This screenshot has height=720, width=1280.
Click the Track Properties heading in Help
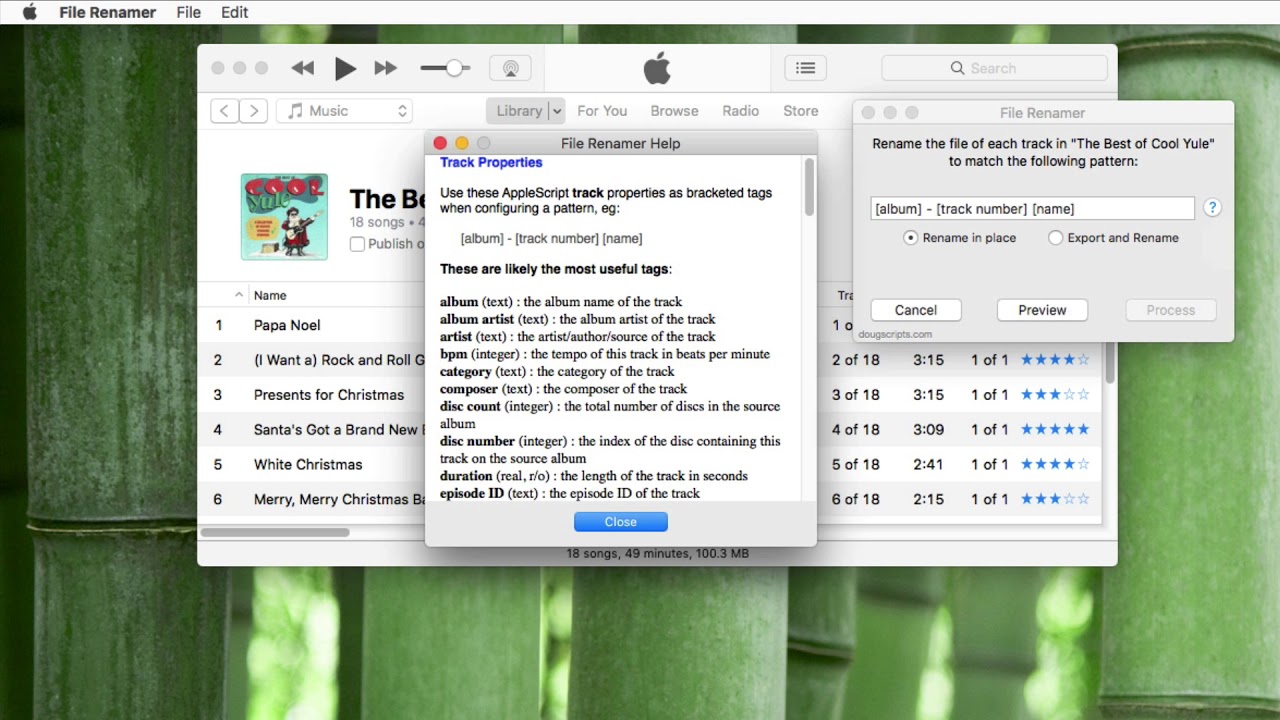click(491, 163)
